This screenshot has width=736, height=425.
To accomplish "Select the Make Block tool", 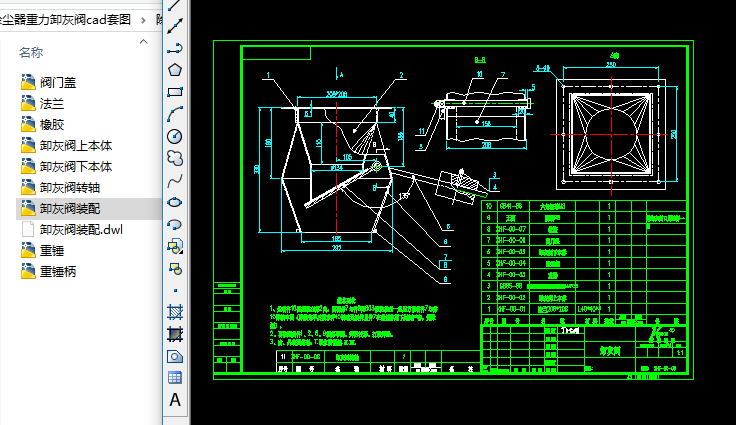I will tap(175, 269).
